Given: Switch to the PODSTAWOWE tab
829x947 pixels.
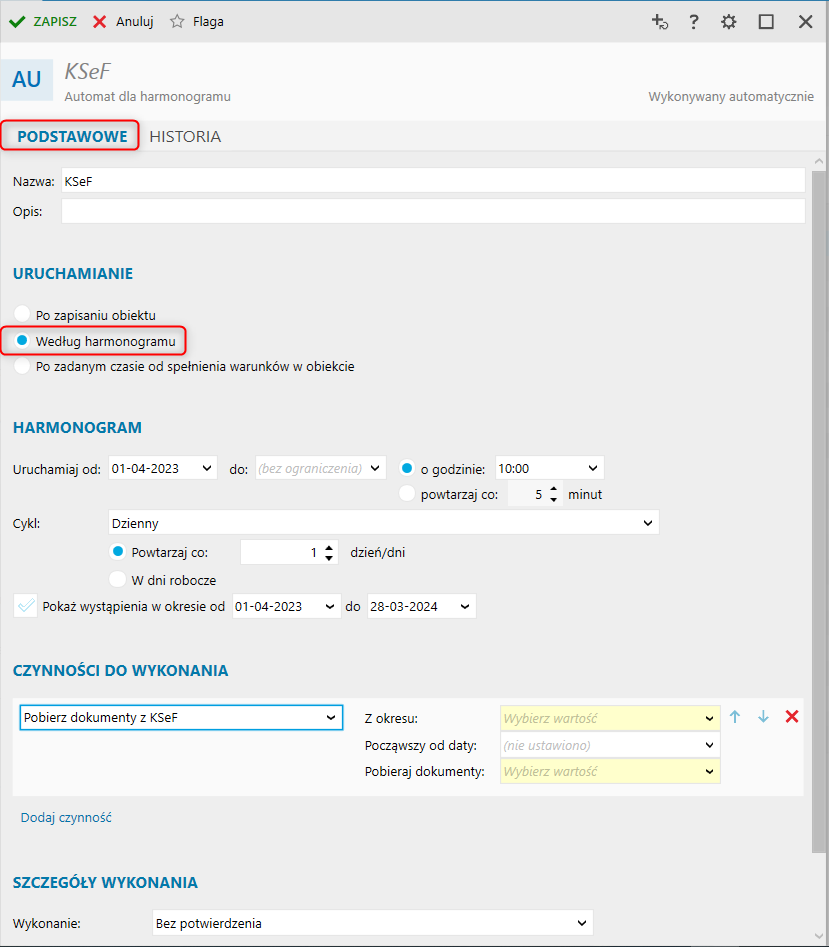Looking at the screenshot, I should [72, 136].
